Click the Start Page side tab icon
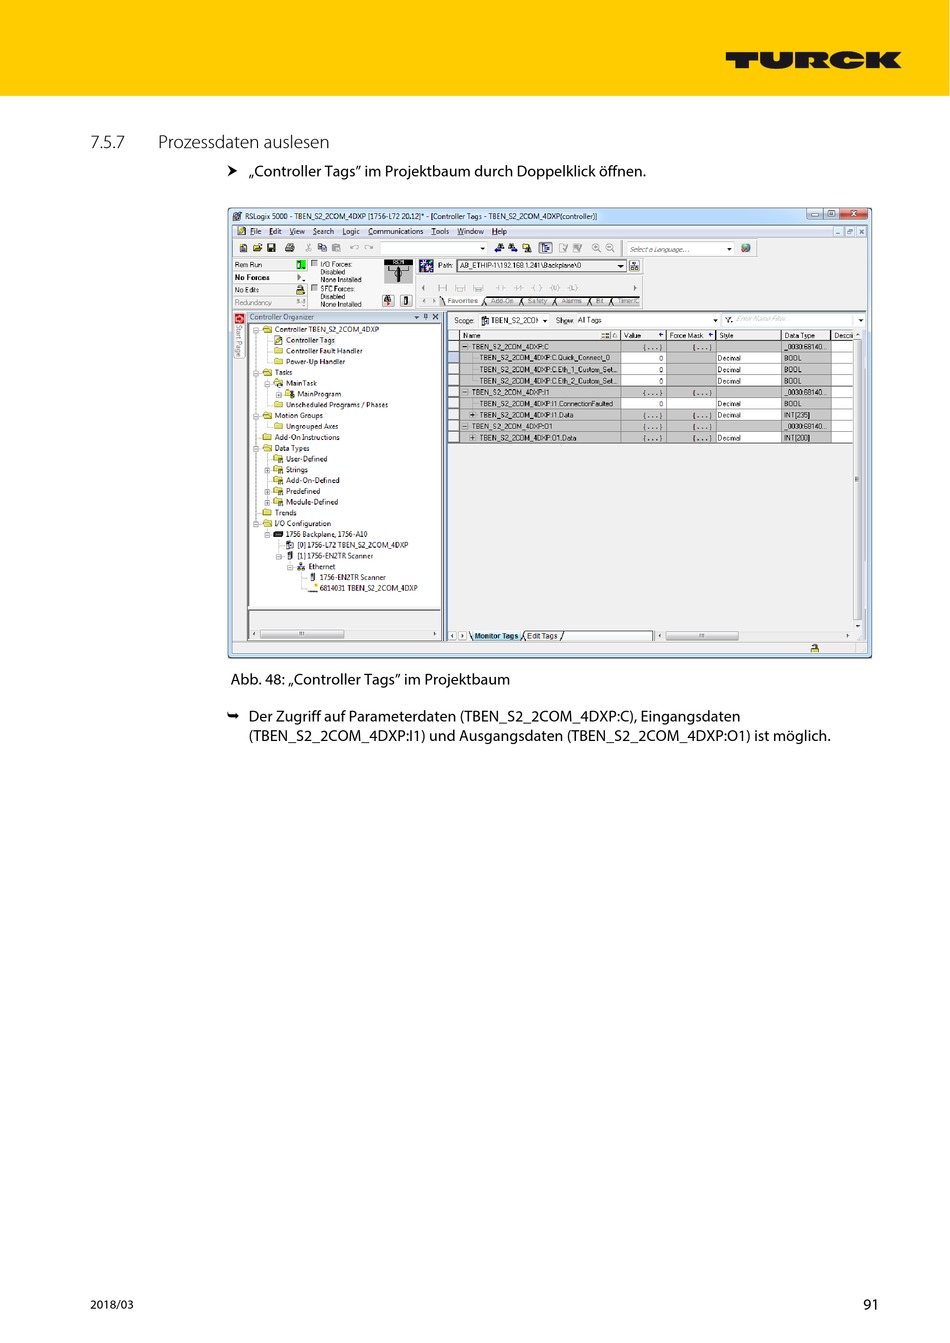The image size is (950, 1343). (239, 319)
